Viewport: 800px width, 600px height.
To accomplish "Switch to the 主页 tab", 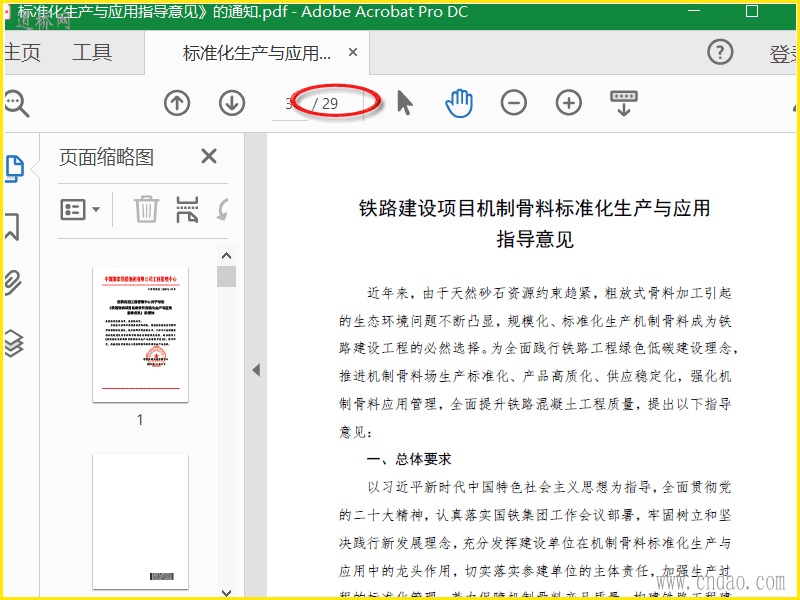I will pos(22,53).
